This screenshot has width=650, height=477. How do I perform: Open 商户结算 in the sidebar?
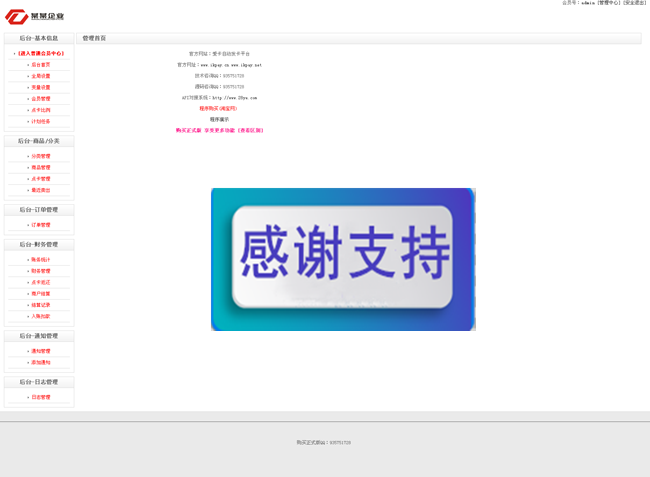(x=41, y=294)
